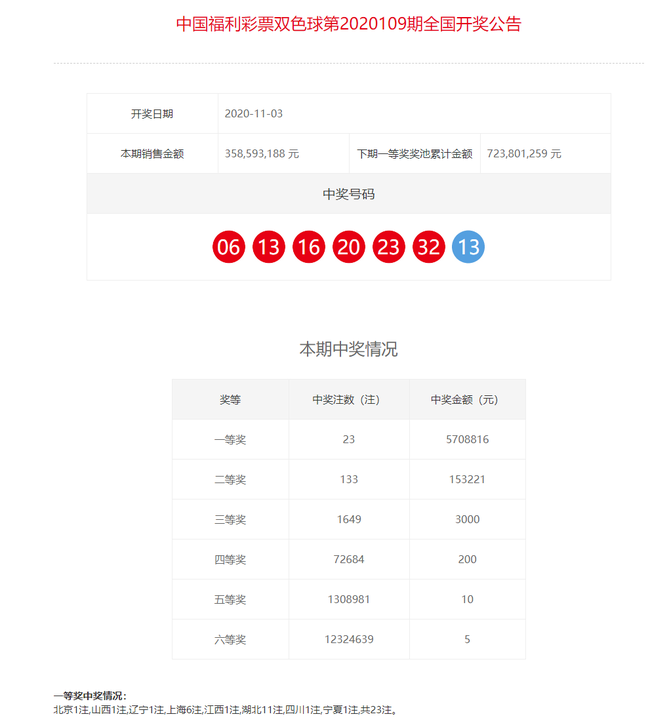Click the 奖等 column header
The width and height of the screenshot is (650, 727).
[230, 400]
